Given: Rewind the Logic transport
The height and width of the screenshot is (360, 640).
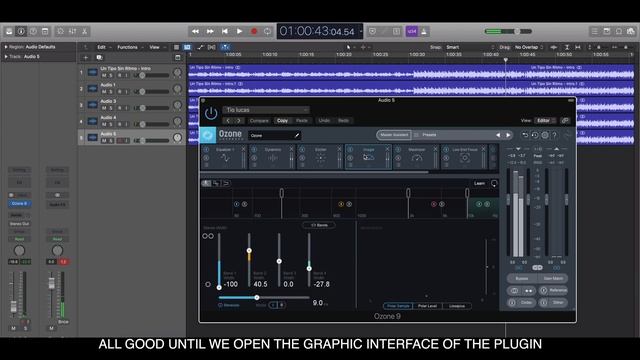Looking at the screenshot, I should 195,31.
